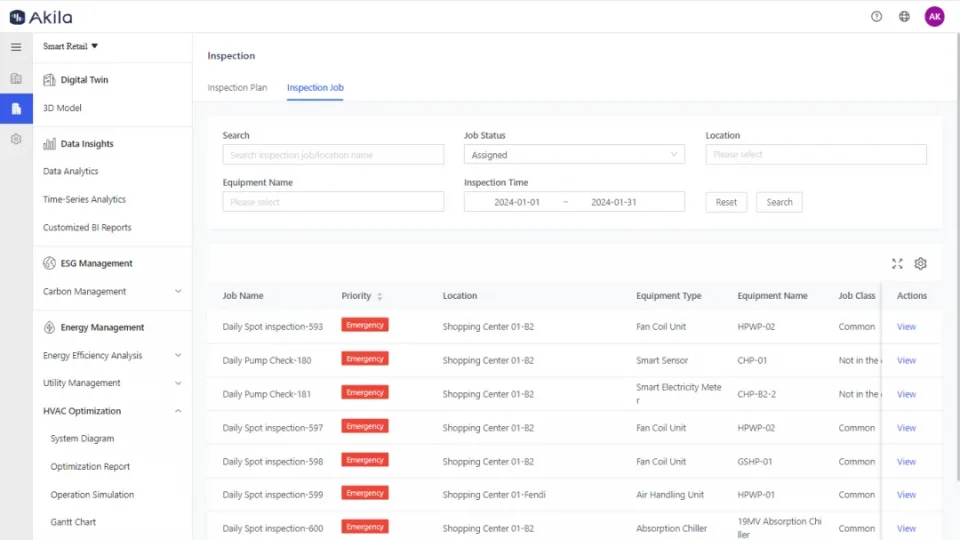This screenshot has height=540, width=960.
Task: Click Equipment Type column header
Action: pos(669,296)
